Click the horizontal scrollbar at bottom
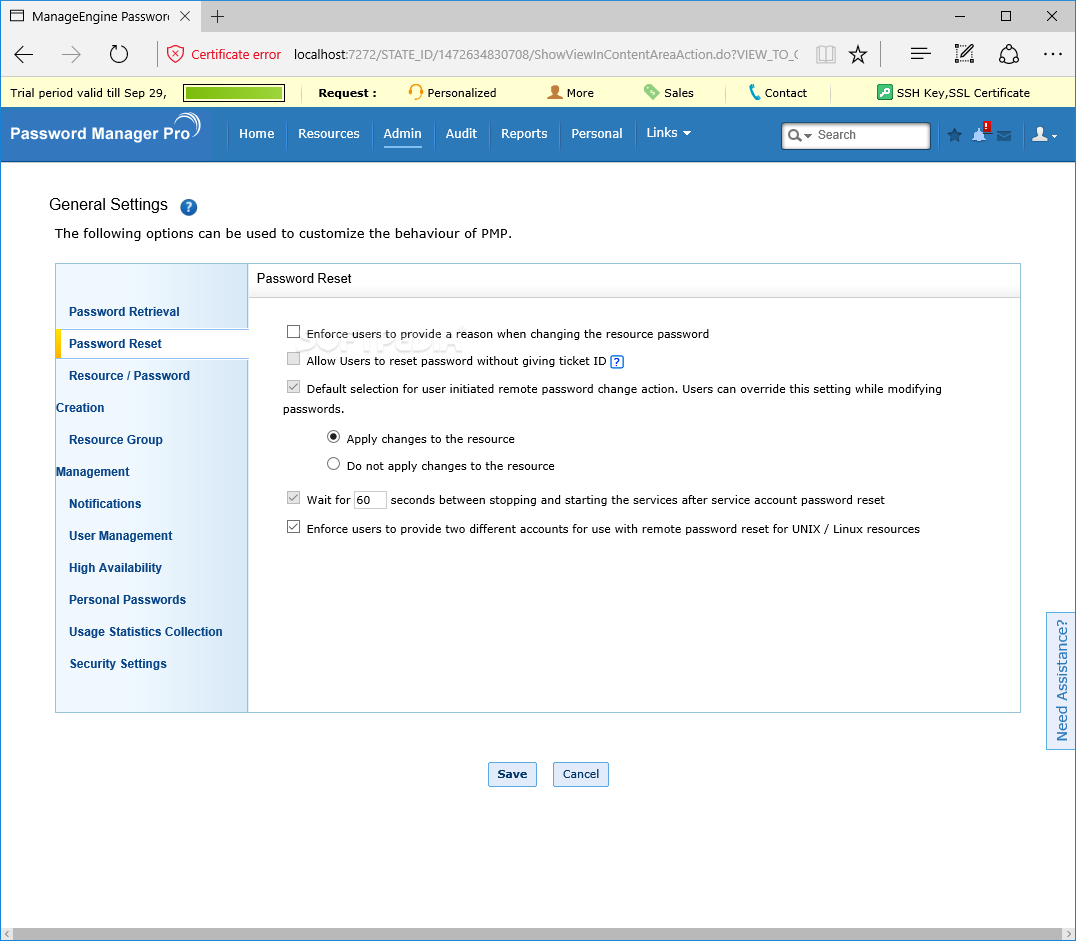Viewport: 1076px width, 941px height. [x=538, y=934]
